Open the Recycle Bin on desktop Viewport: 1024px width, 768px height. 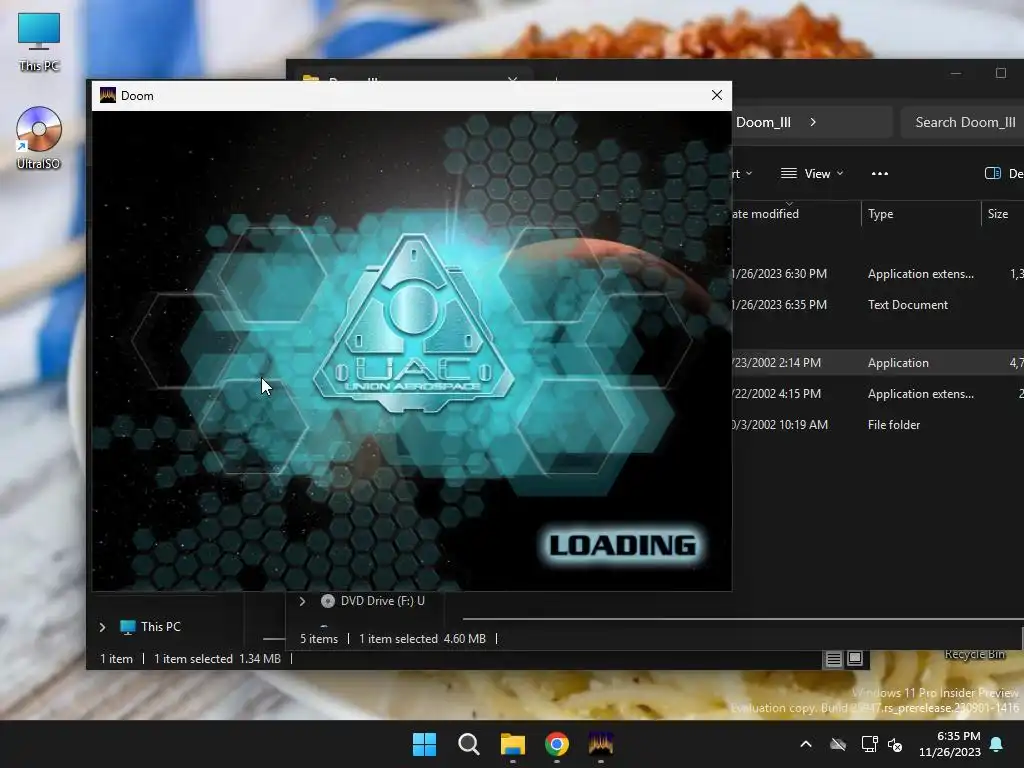click(974, 654)
